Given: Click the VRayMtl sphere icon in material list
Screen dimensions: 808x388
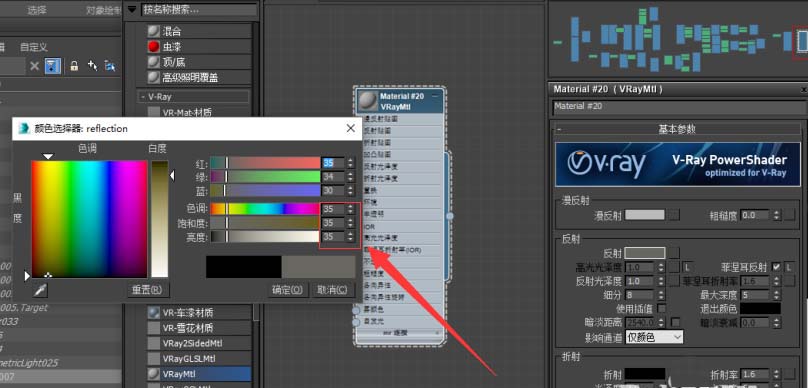Looking at the screenshot, I should pos(154,374).
